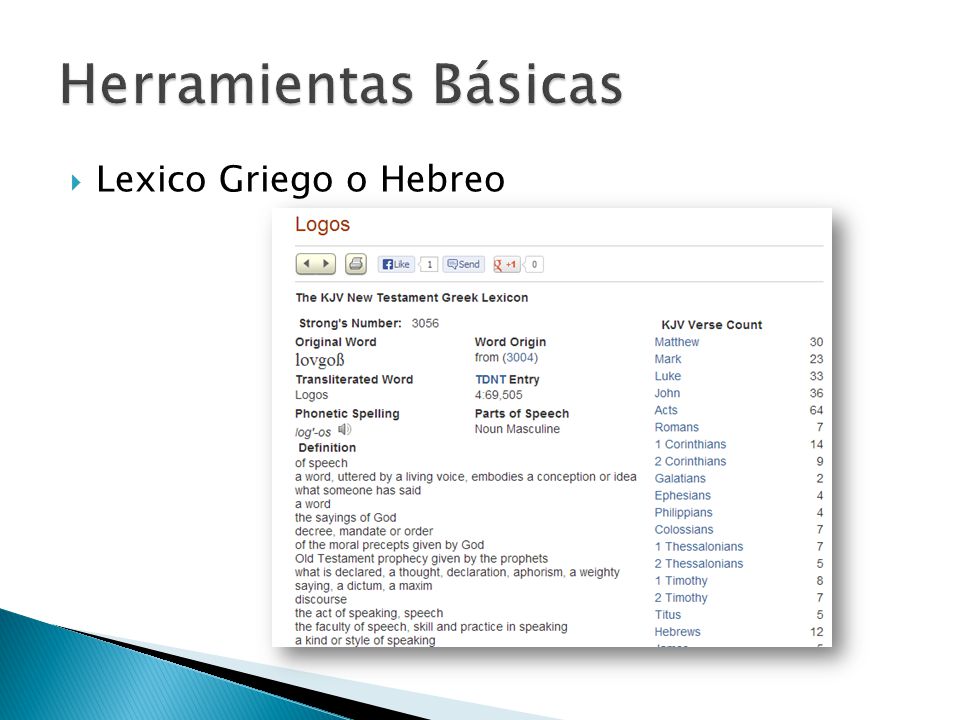This screenshot has height=720, width=960.
Task: Open the 1 Thessalonians verse link
Action: pos(699,547)
